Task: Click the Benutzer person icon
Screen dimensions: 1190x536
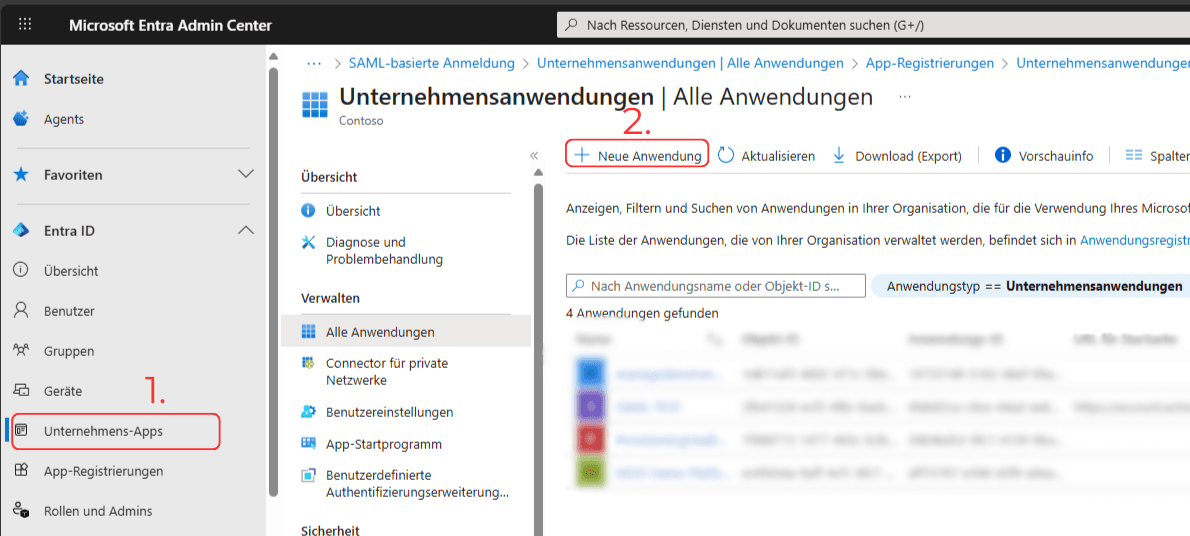Action: coord(21,311)
